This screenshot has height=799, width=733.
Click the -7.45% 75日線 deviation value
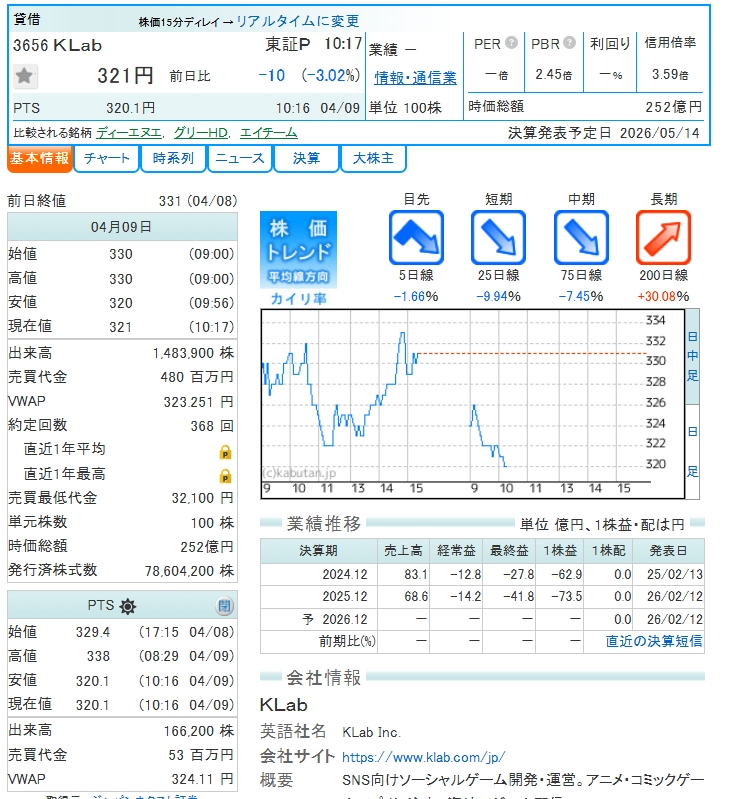point(581,296)
